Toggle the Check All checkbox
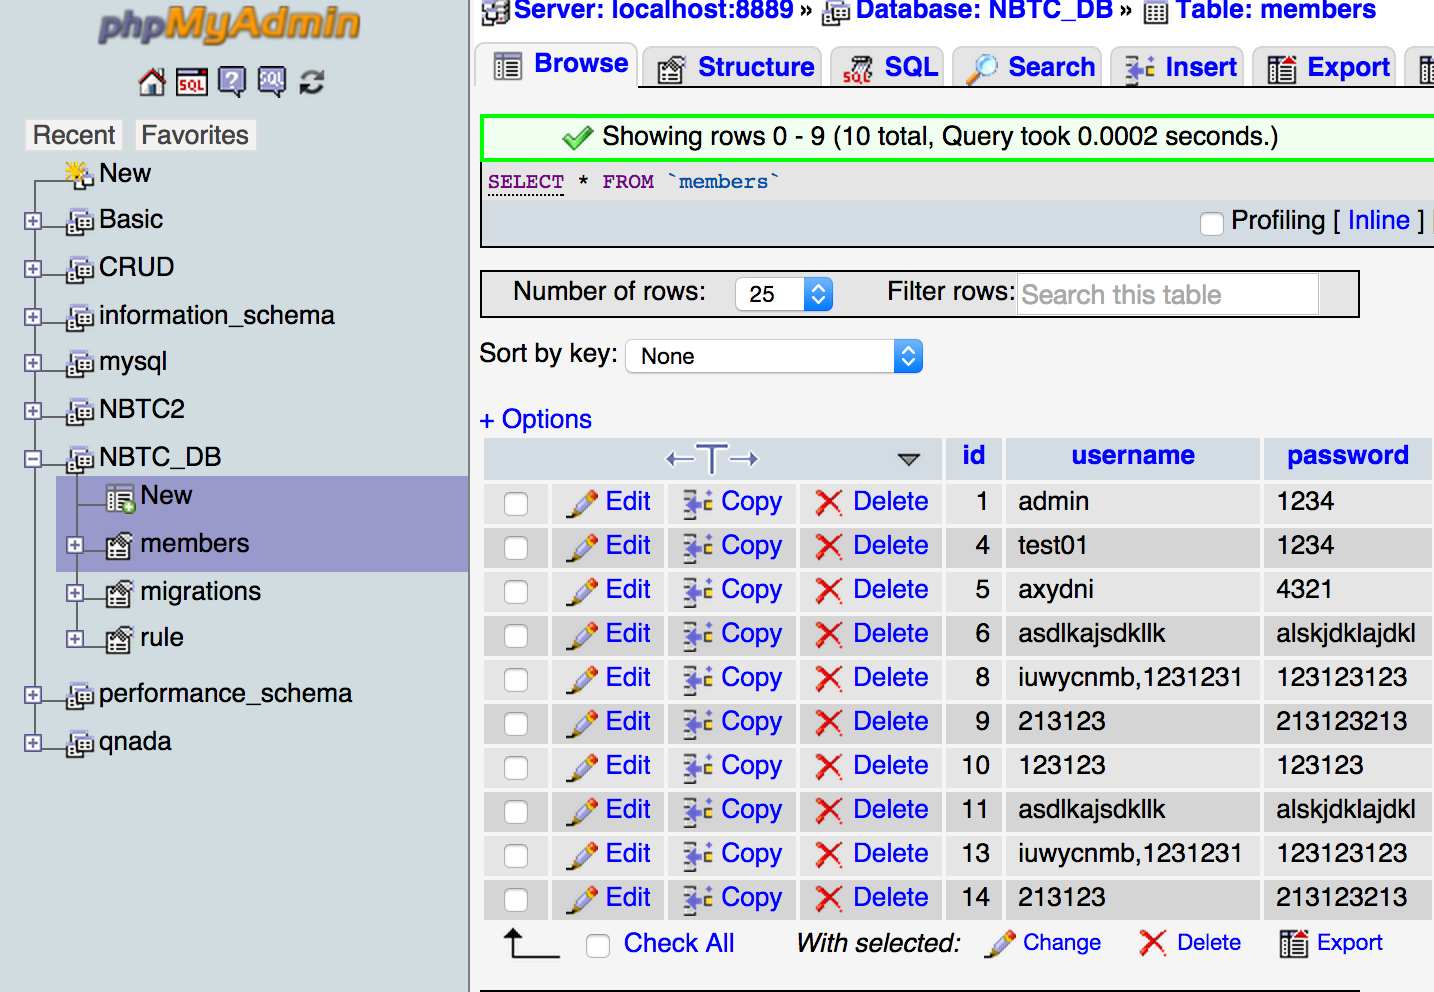Viewport: 1434px width, 992px height. click(x=598, y=945)
